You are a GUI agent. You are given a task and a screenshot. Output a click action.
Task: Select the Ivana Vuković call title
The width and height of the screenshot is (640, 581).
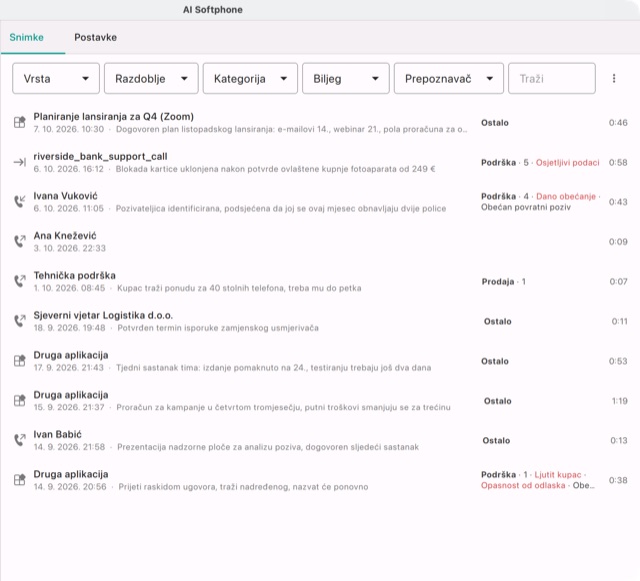(x=65, y=196)
